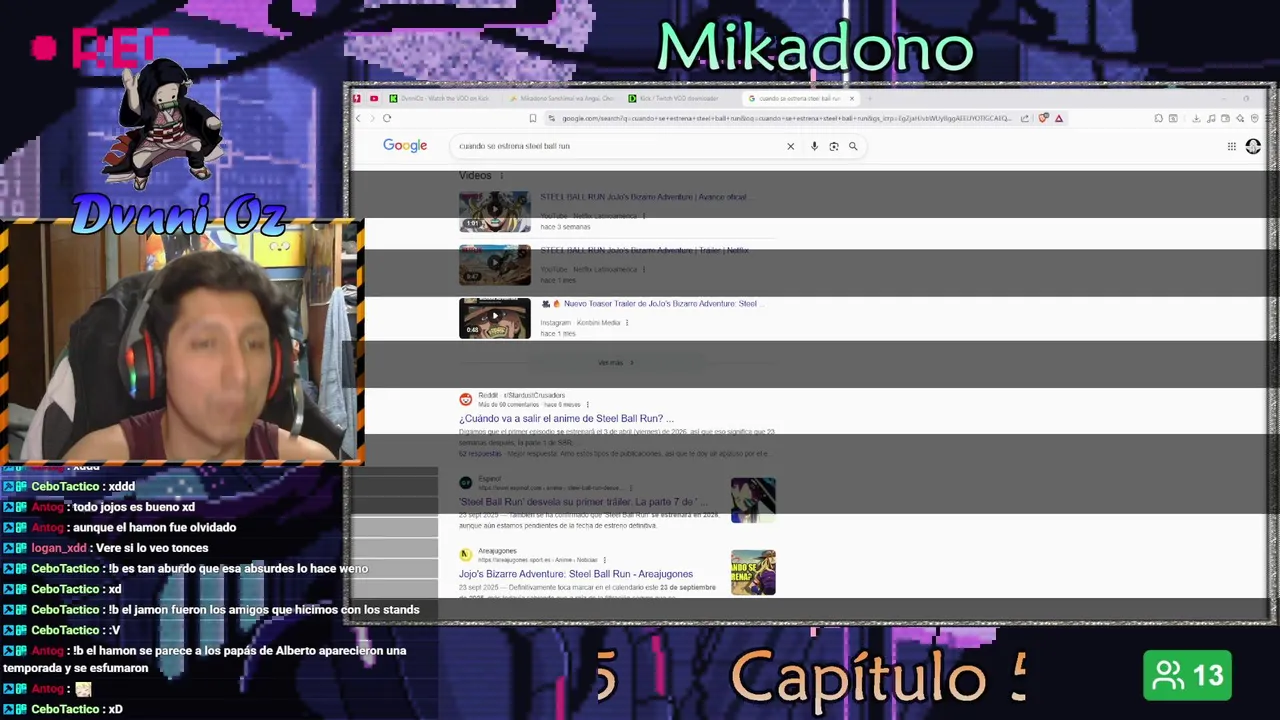
Task: Click the viewer count badge
Action: click(1188, 676)
